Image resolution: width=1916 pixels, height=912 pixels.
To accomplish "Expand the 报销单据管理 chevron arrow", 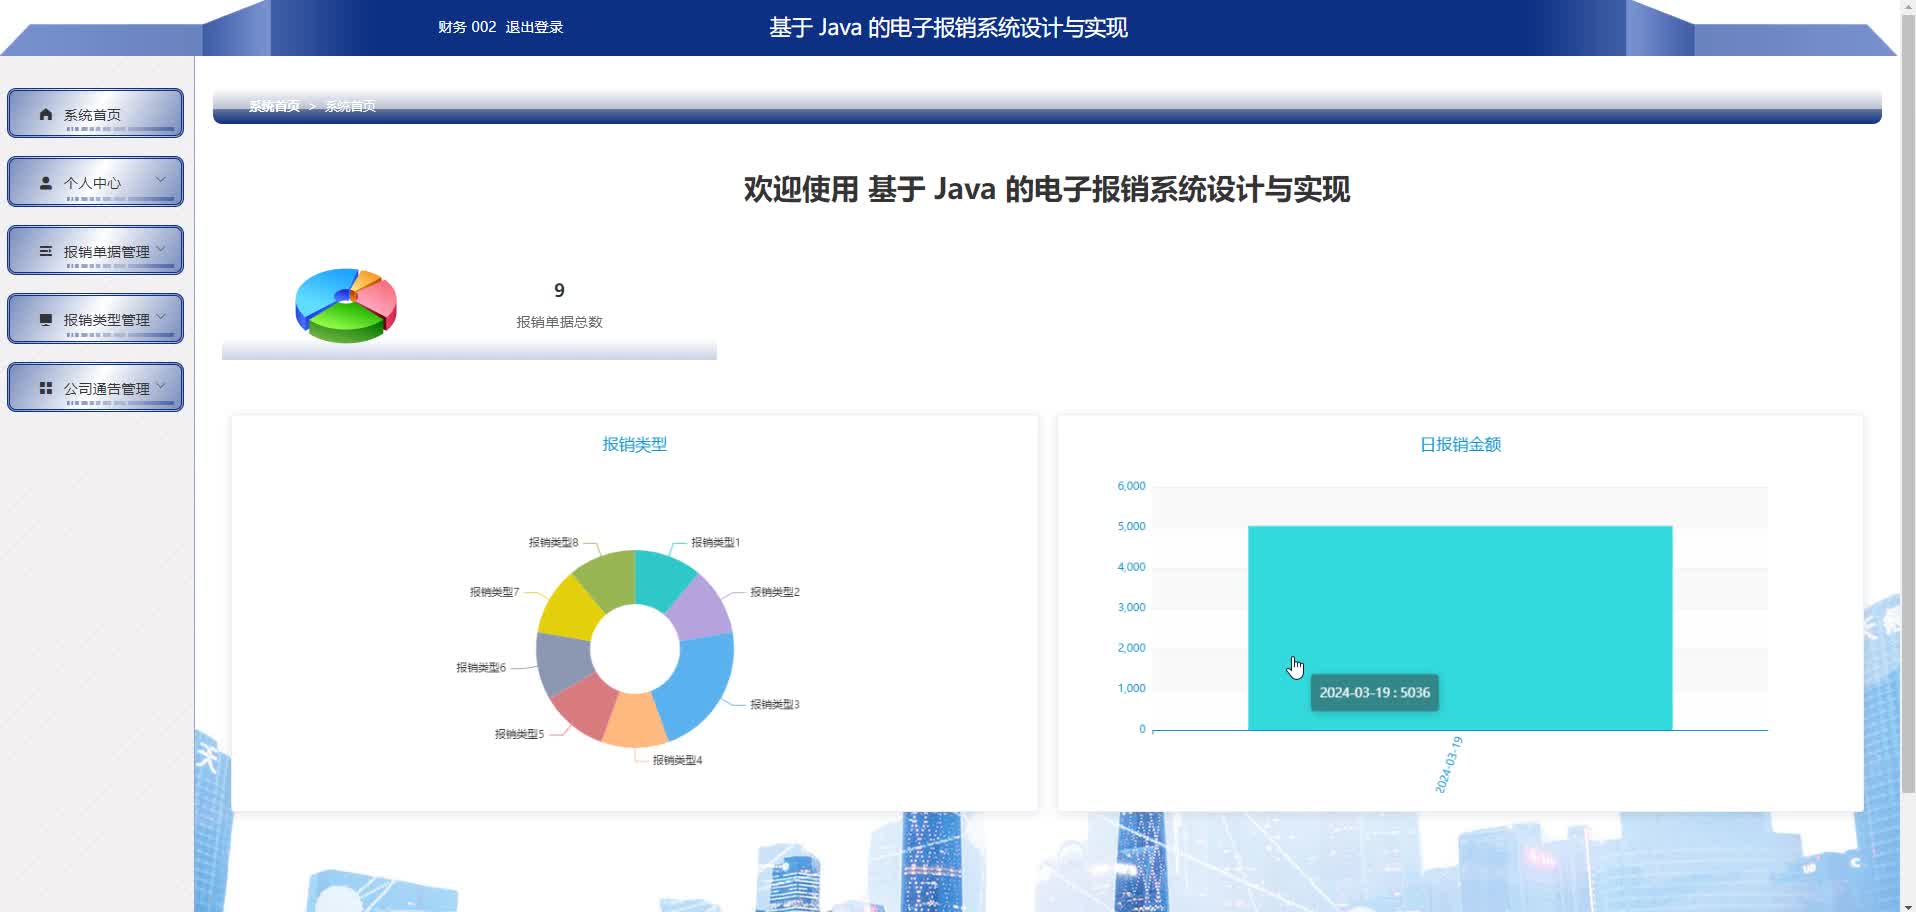I will click(x=161, y=249).
